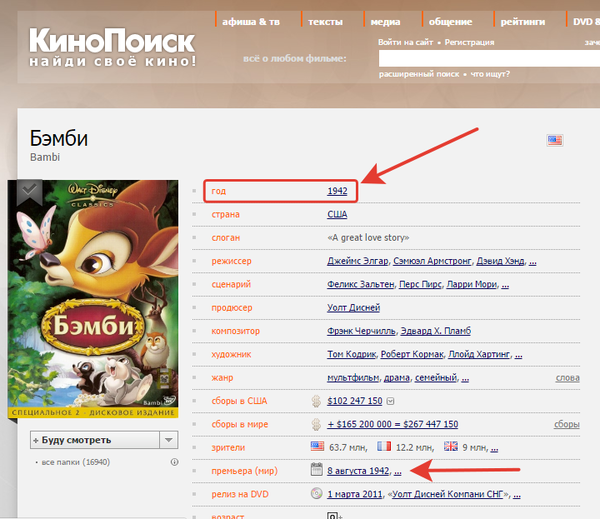Viewport: 600px width, 519px height.
Task: Open the Буду смотреть dropdown arrow
Action: click(x=169, y=440)
